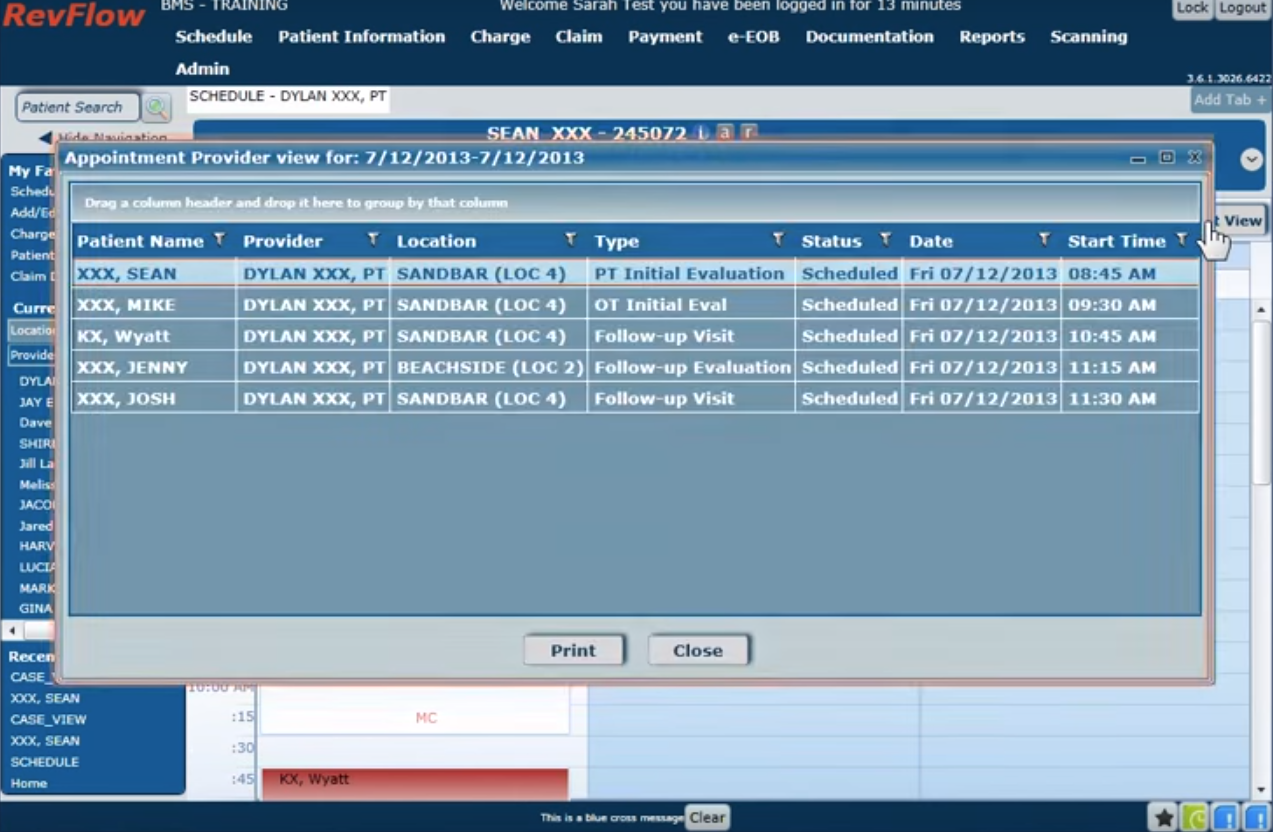The width and height of the screenshot is (1273, 832).
Task: Open filter for Type column
Action: coord(778,240)
